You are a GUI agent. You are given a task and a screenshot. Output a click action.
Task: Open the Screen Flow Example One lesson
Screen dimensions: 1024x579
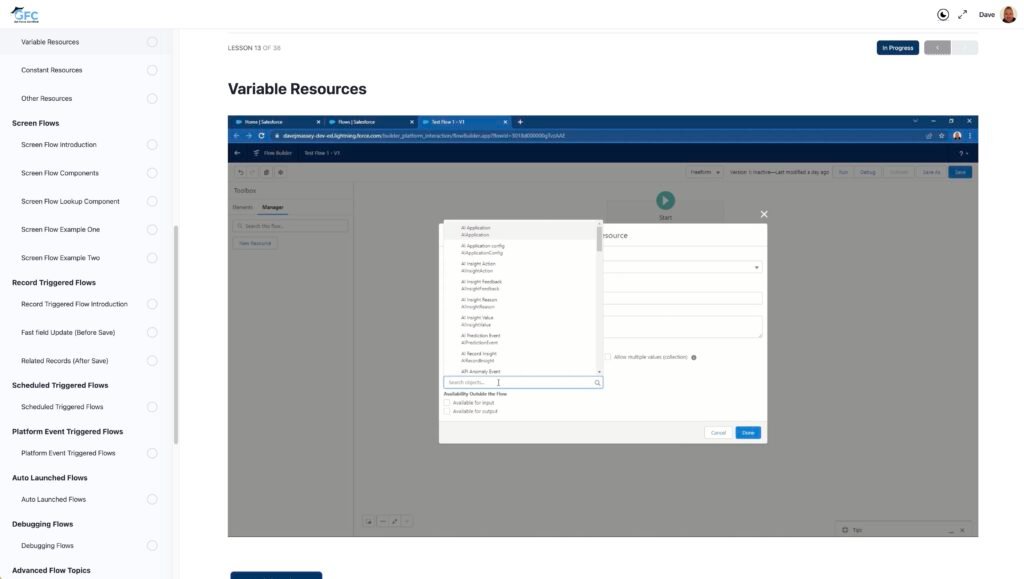click(60, 230)
